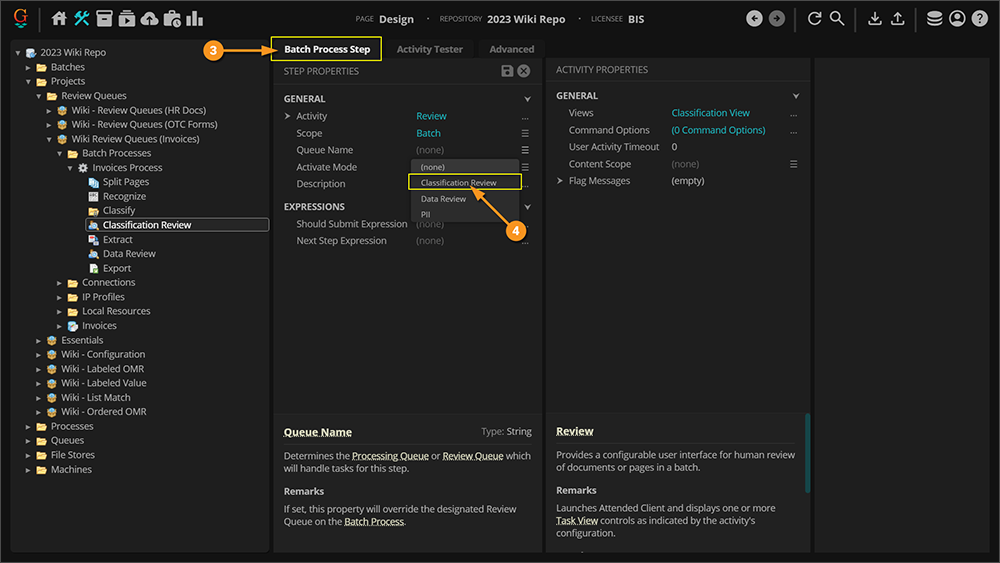Open search with the magnifying glass icon

pos(837,18)
